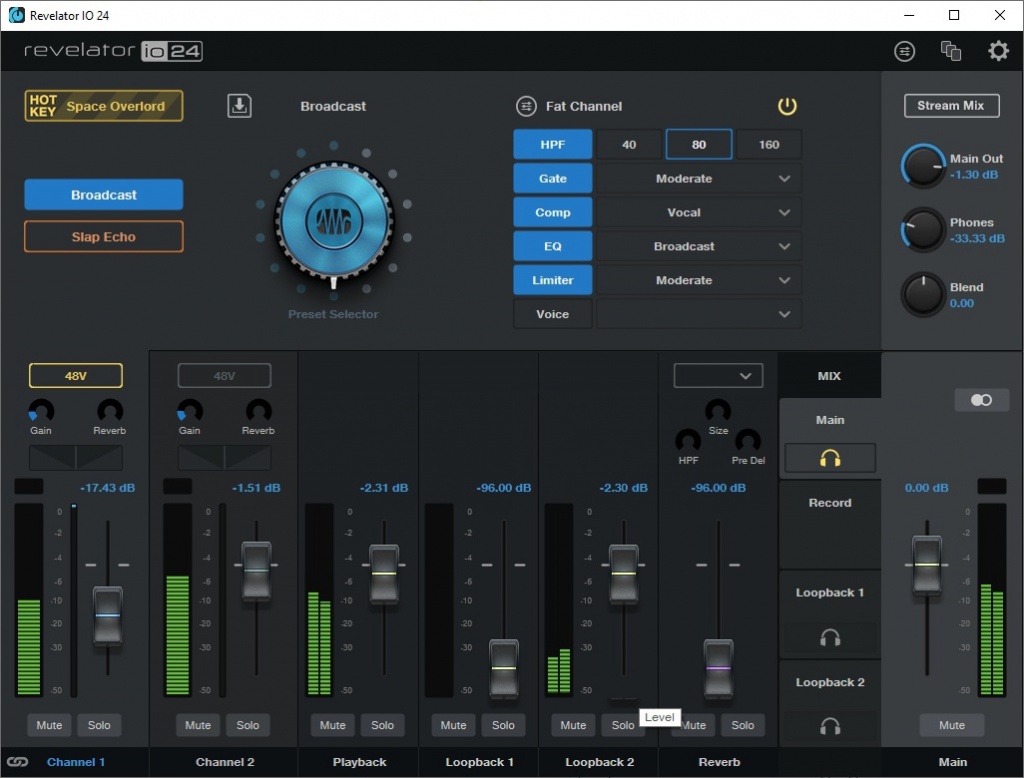
Task: Open the Reverb type dropdown
Action: [x=718, y=376]
